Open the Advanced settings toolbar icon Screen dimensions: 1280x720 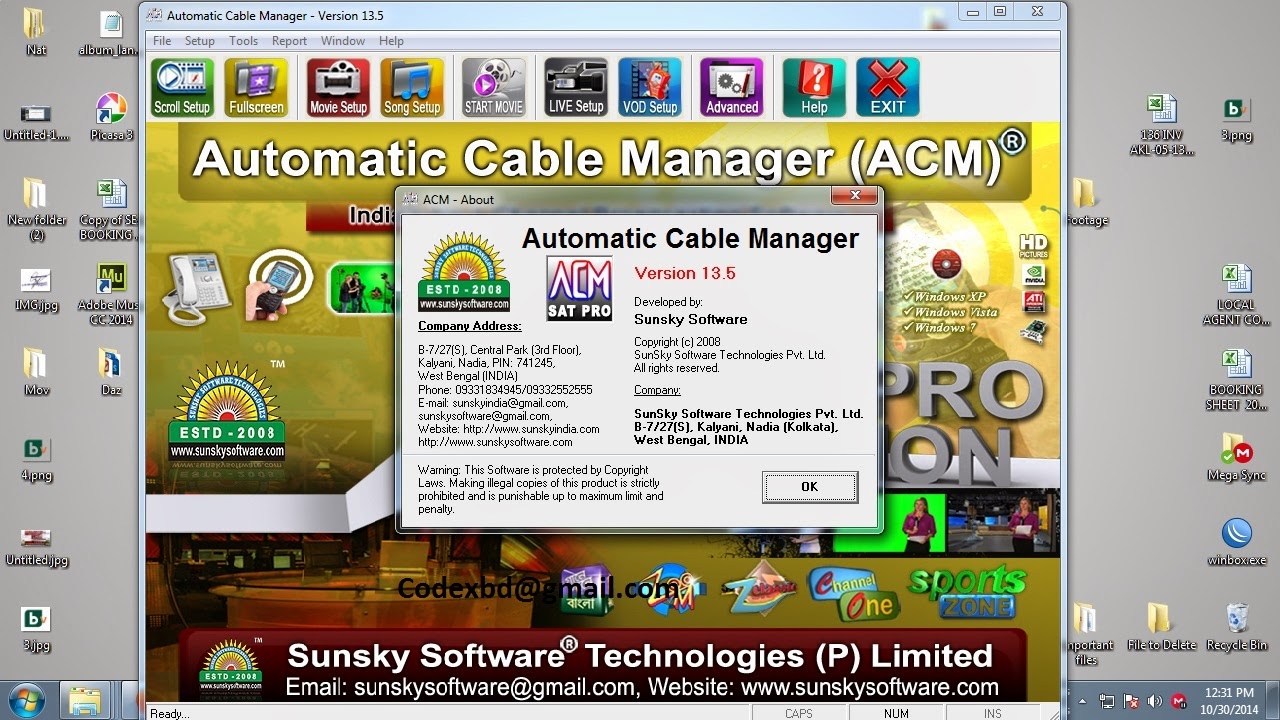tap(732, 87)
